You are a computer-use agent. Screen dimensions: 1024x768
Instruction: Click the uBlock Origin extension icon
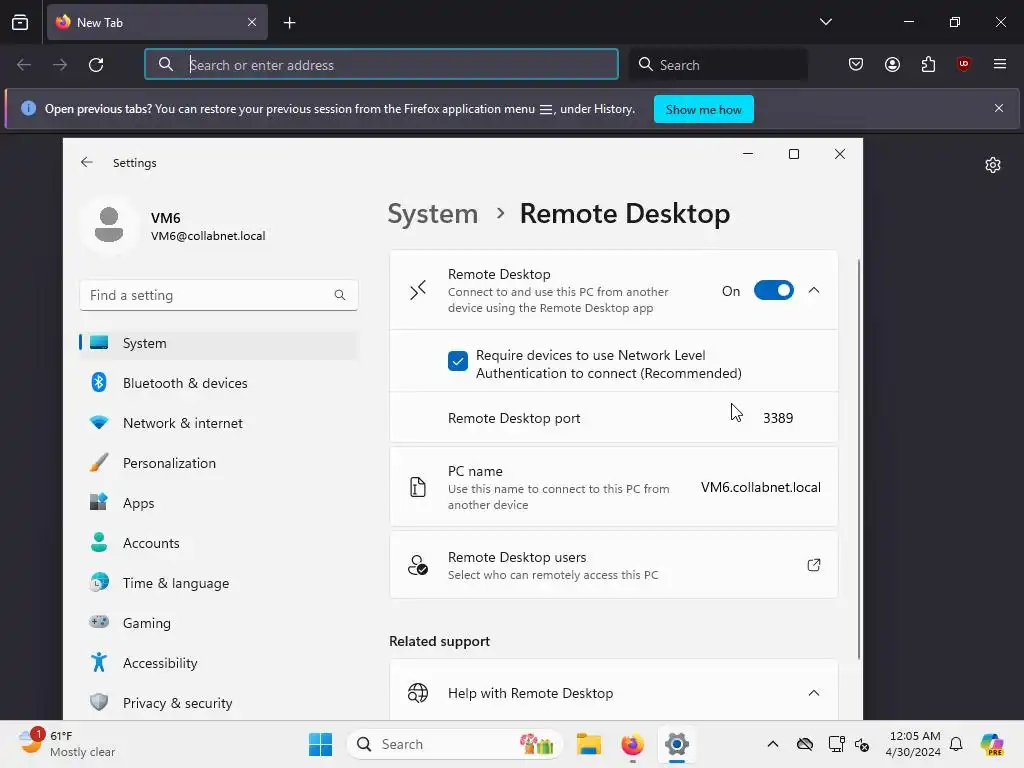963,64
